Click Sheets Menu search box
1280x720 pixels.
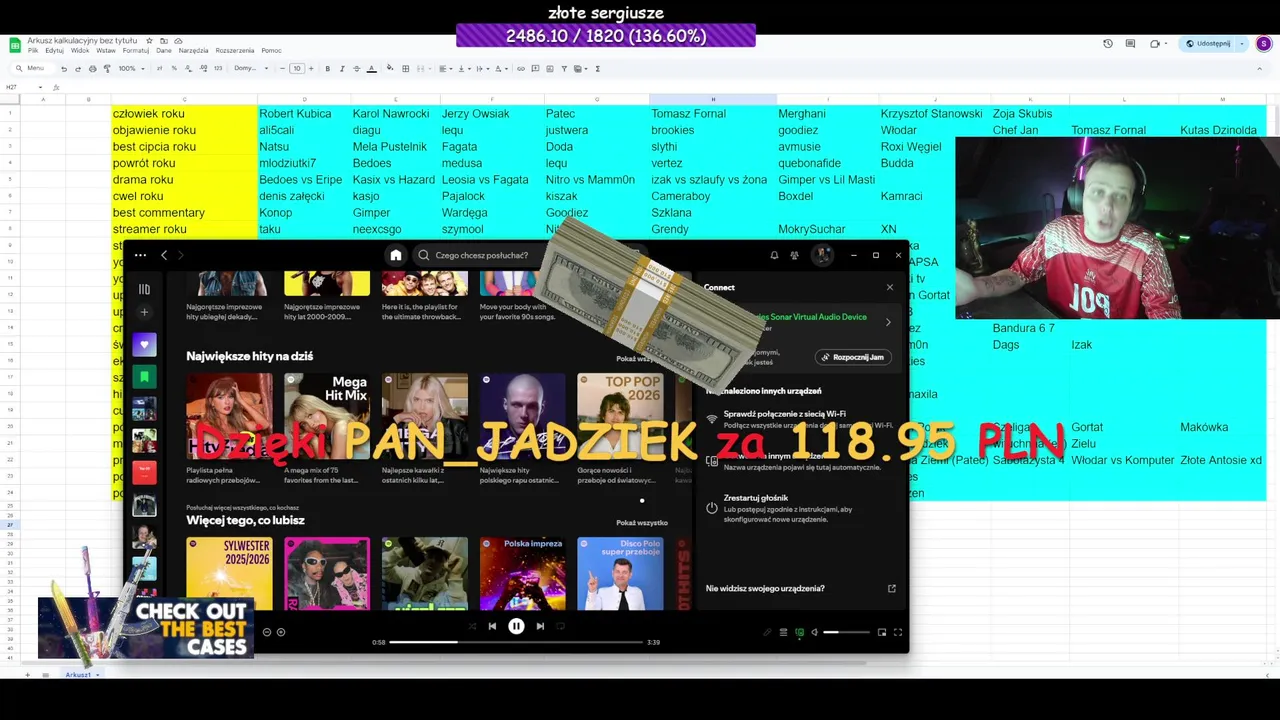(x=35, y=68)
